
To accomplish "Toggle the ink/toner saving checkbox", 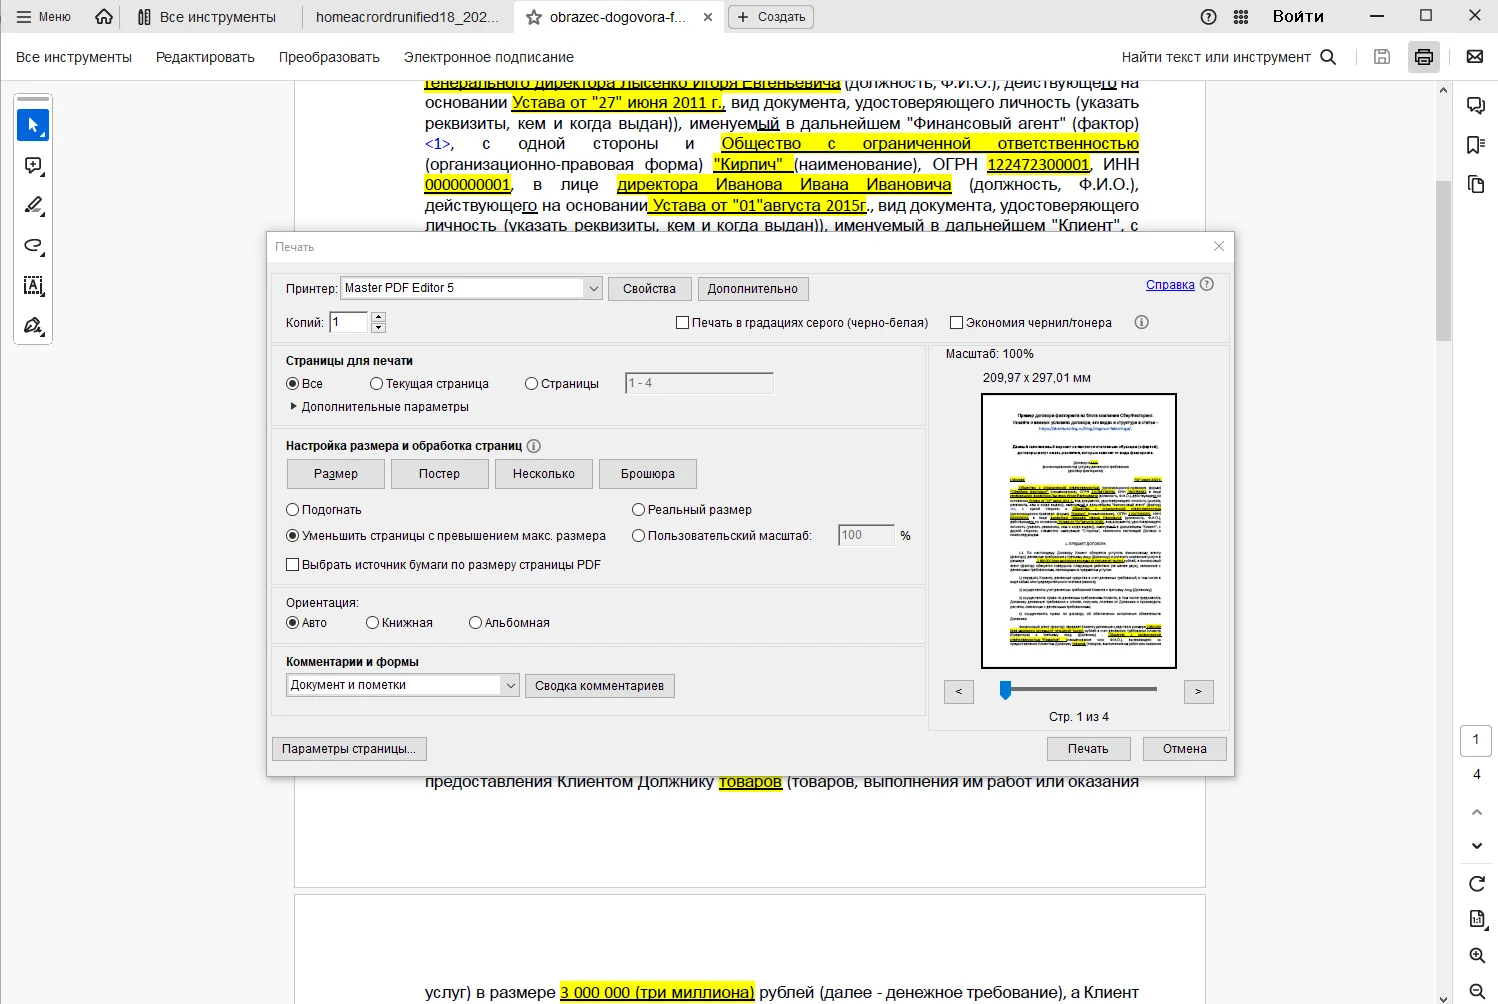I will tap(956, 323).
